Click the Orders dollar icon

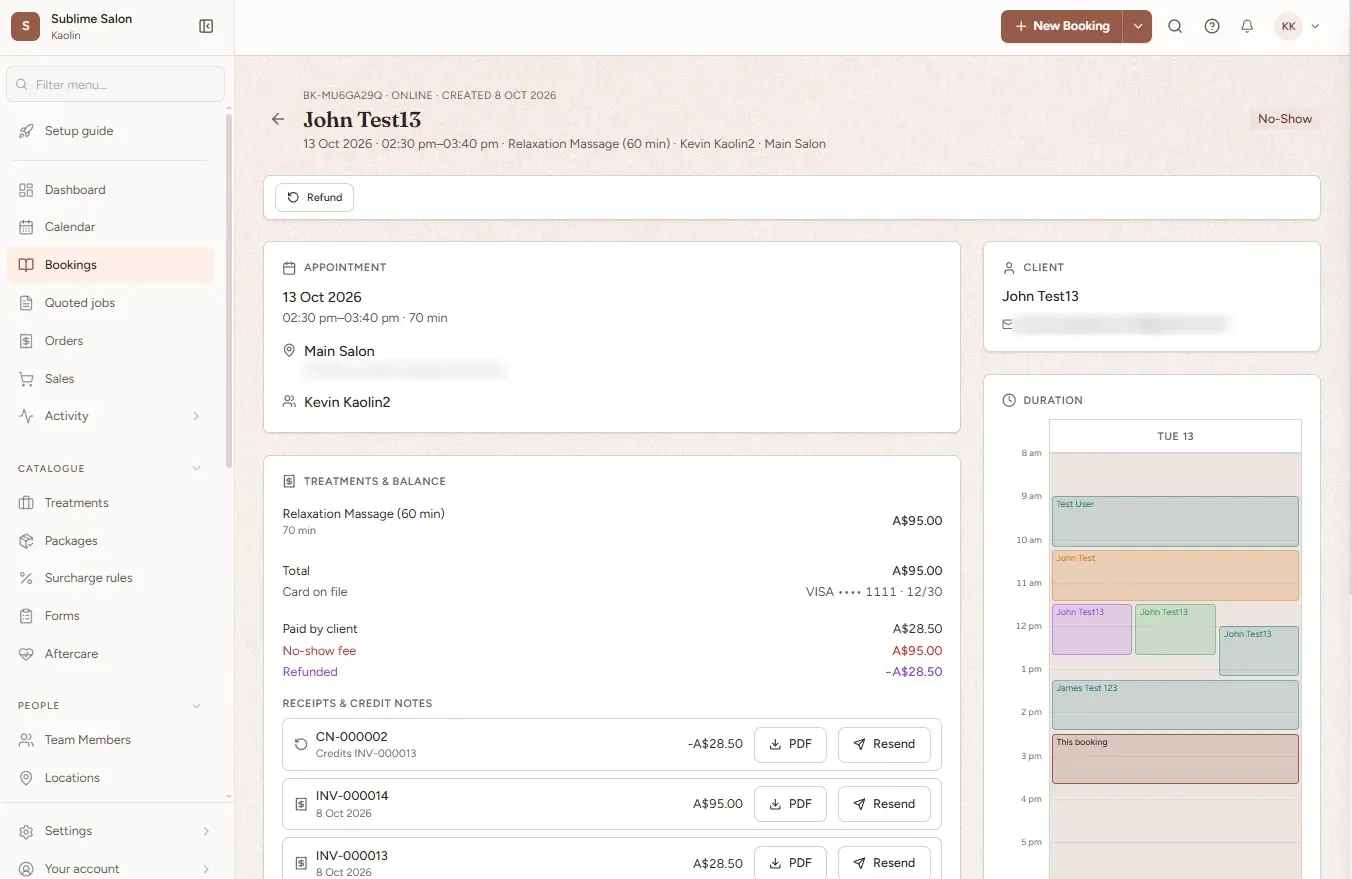(x=26, y=341)
